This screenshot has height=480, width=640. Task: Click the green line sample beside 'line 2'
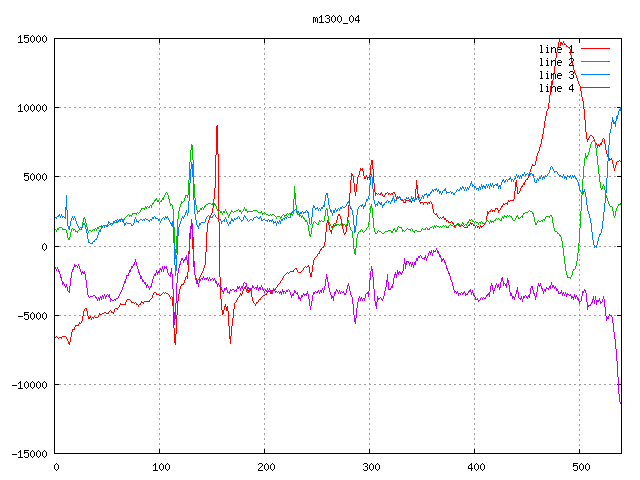tap(595, 61)
